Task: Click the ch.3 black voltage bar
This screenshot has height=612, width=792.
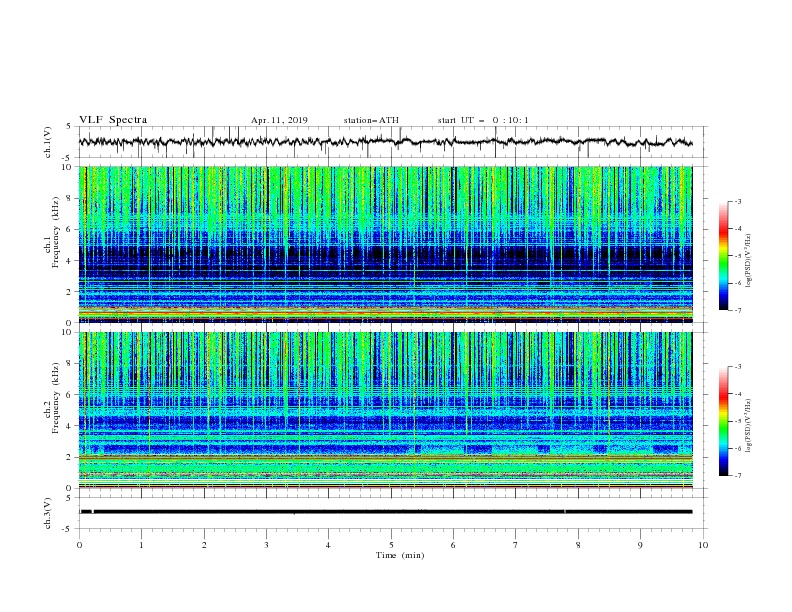Action: 386,512
